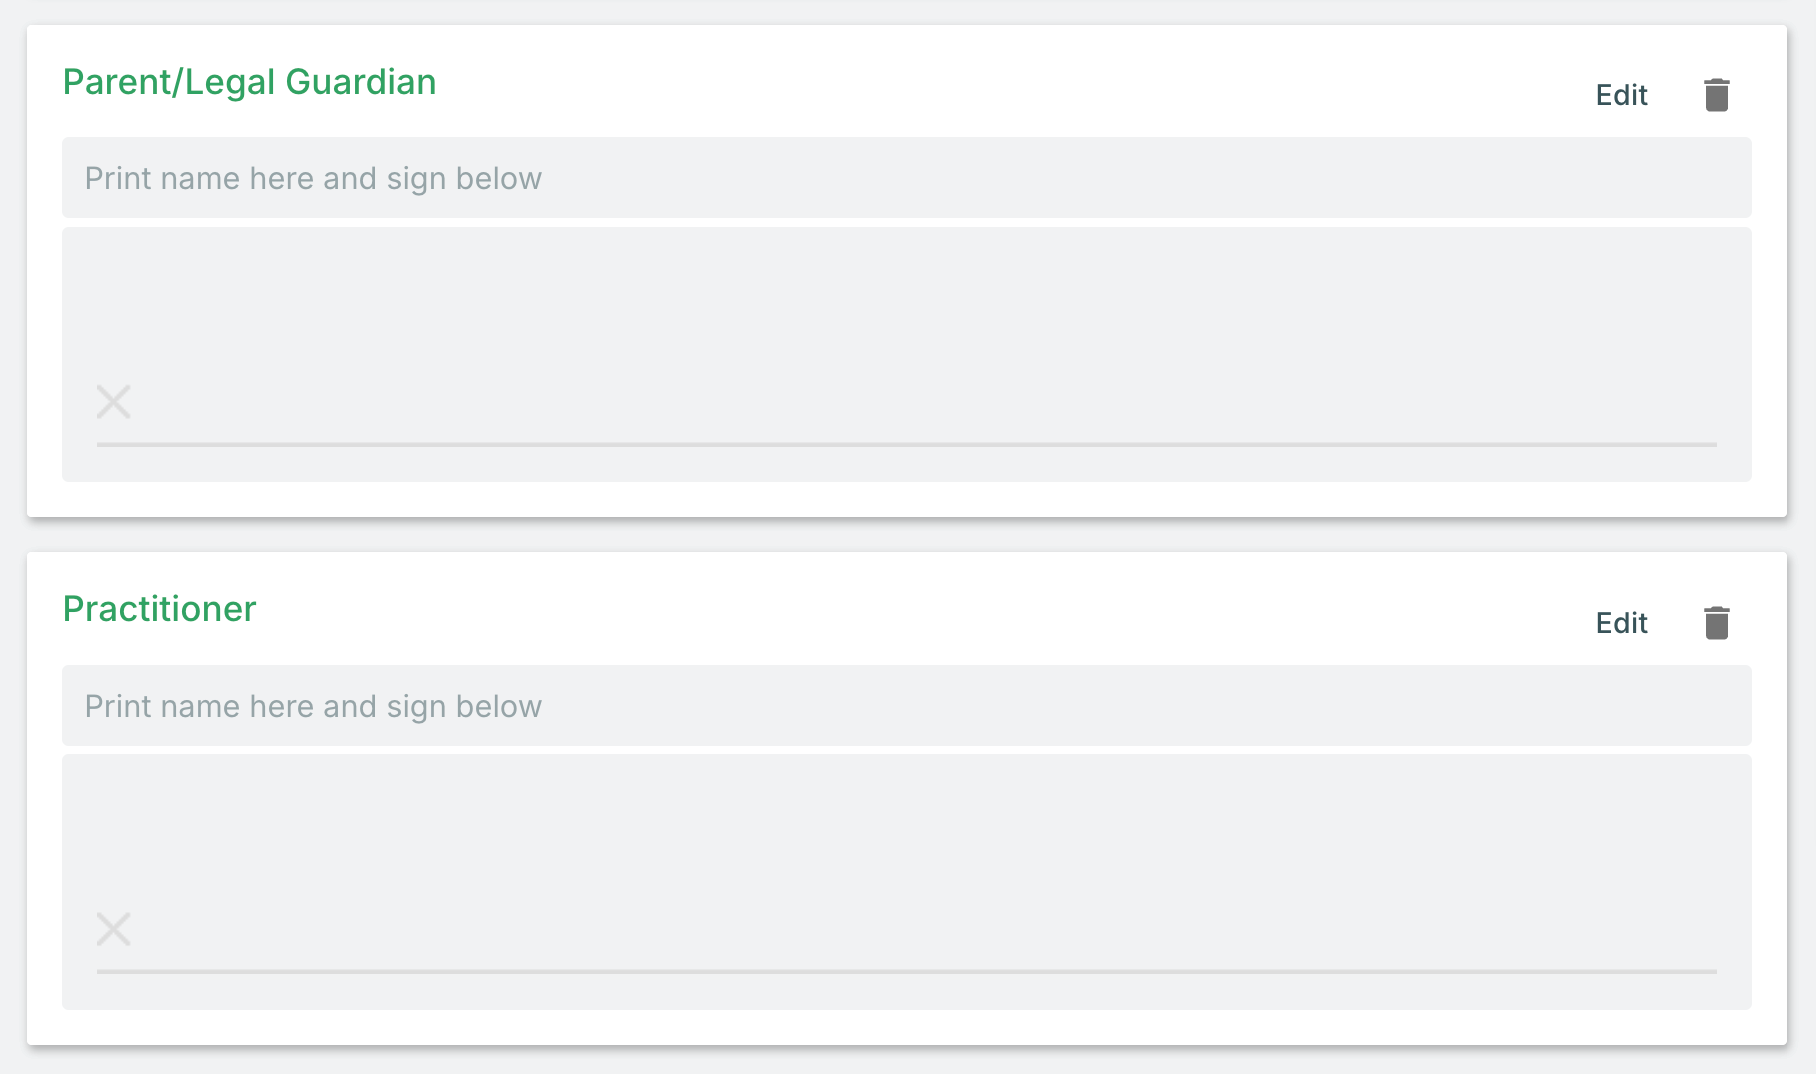
Task: Click the Practitioner "Print name here" placeholder text
Action: tap(313, 706)
